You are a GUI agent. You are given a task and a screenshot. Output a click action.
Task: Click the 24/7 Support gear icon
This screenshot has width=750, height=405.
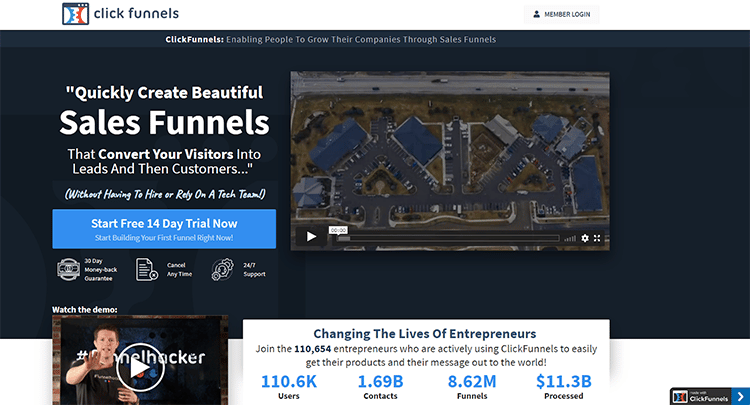click(221, 269)
